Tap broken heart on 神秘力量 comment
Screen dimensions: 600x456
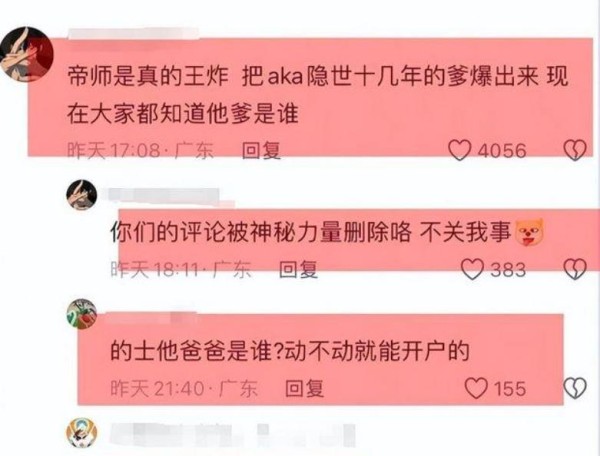tap(575, 269)
